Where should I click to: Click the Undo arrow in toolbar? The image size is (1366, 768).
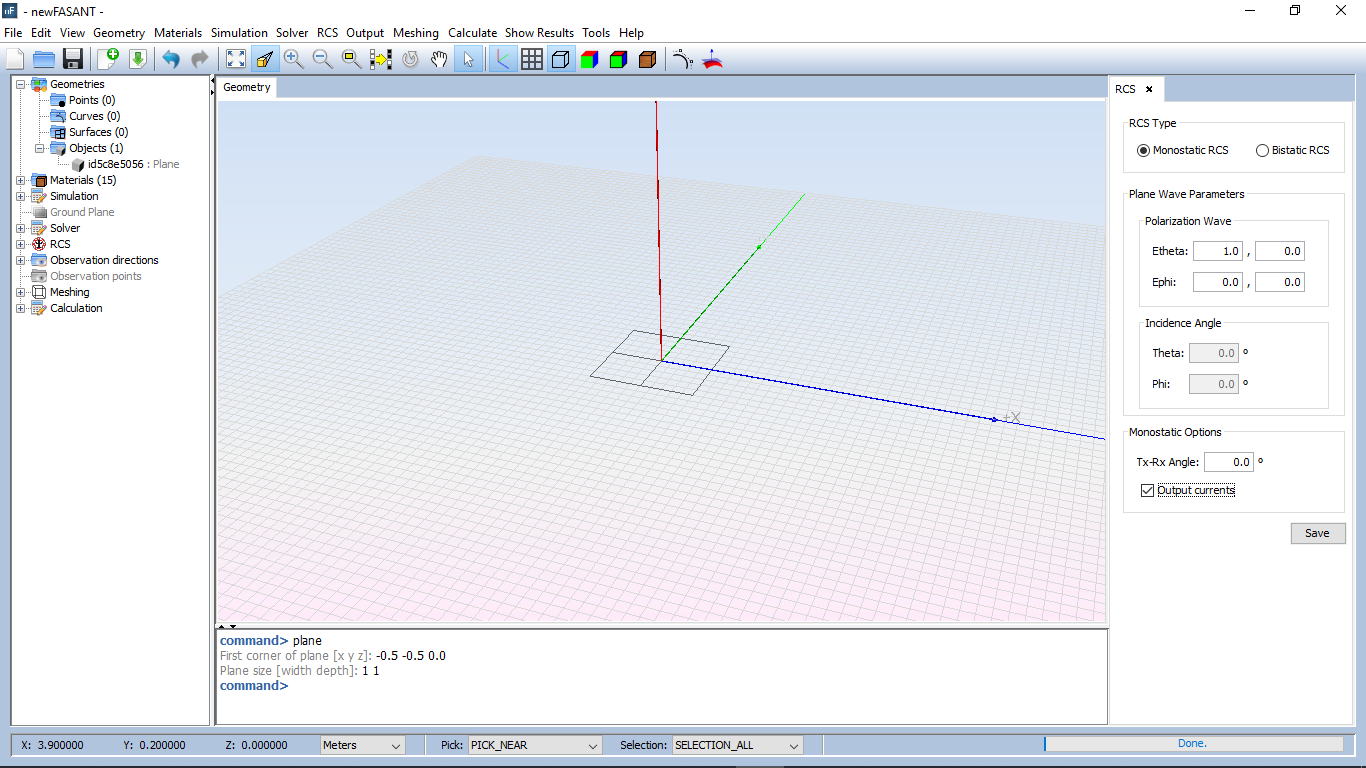[x=171, y=59]
